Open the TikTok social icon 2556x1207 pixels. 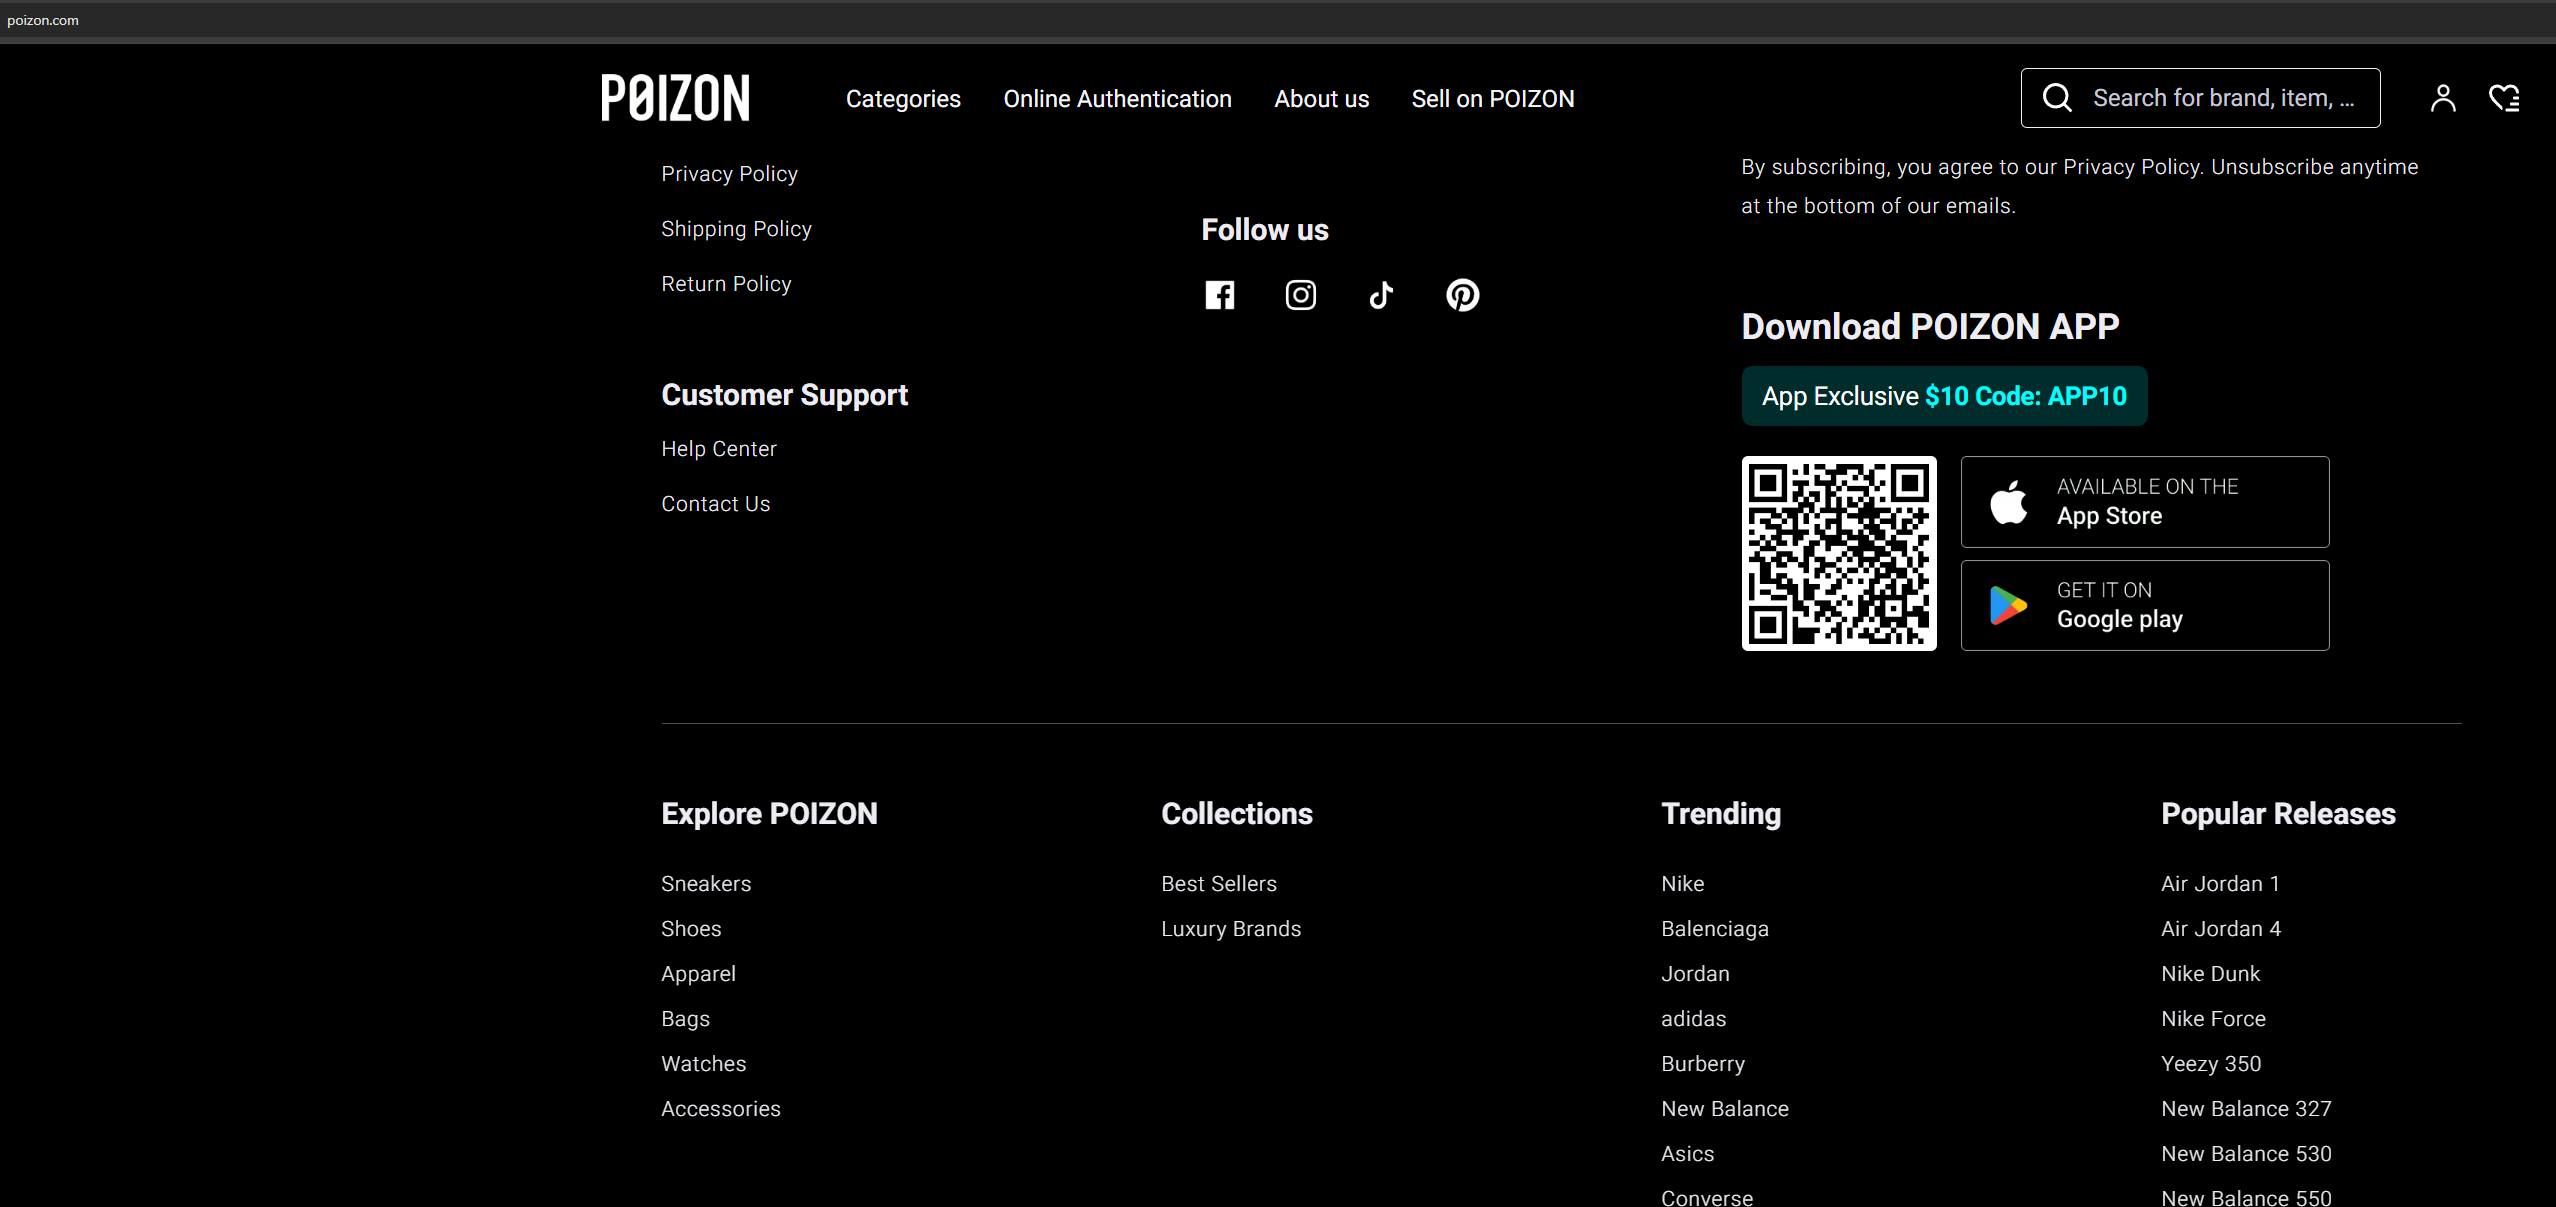pyautogui.click(x=1381, y=295)
